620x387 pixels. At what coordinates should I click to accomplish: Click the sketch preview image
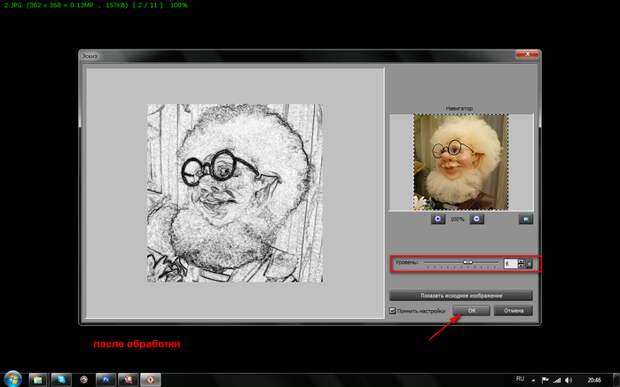[235, 193]
